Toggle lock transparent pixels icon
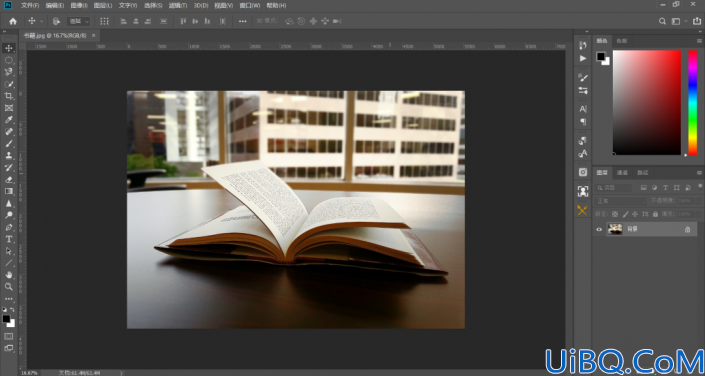This screenshot has height=376, width=705. (615, 214)
